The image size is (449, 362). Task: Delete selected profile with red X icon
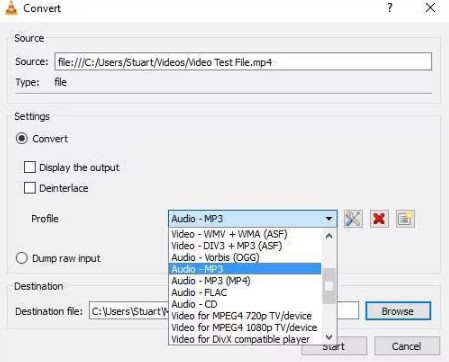pyautogui.click(x=379, y=219)
